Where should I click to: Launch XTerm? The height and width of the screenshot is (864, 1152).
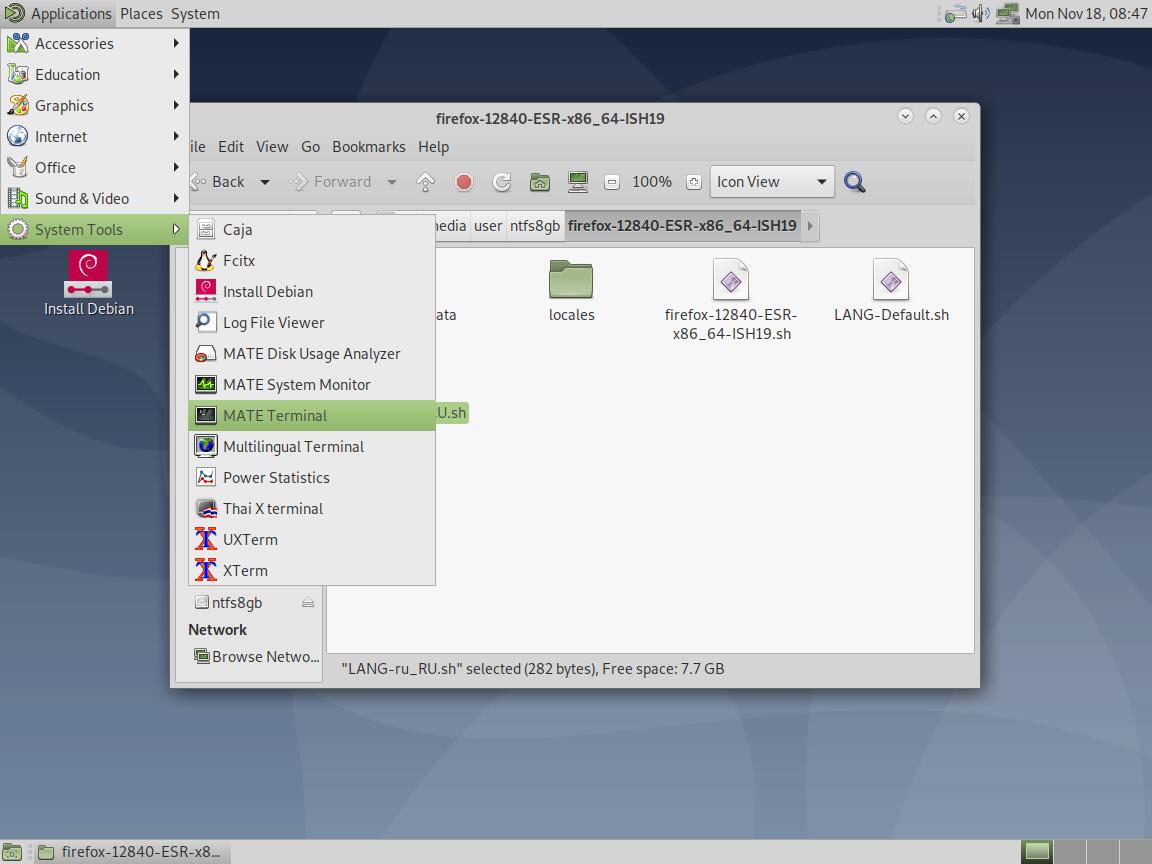[x=312, y=570]
